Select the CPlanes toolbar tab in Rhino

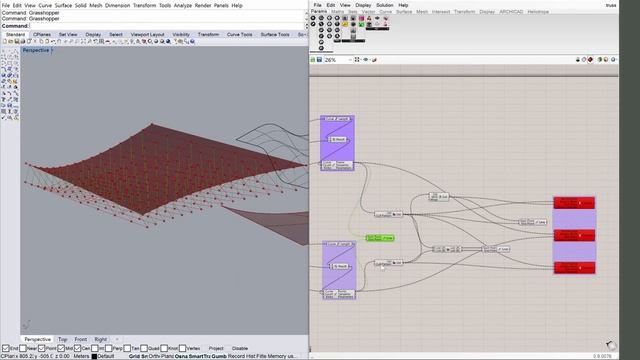tap(42, 35)
